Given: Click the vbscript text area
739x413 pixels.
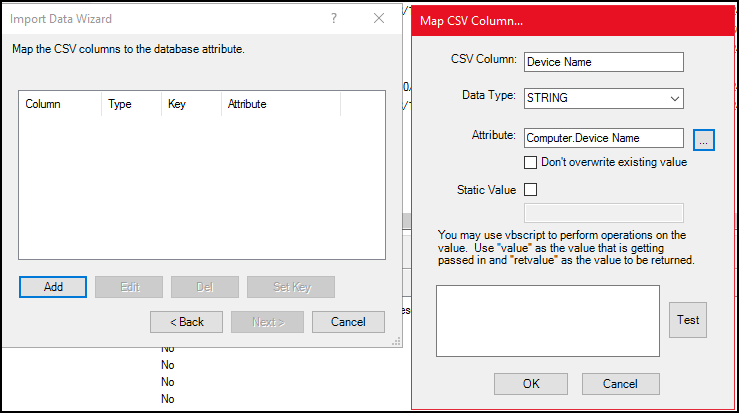Looking at the screenshot, I should 548,320.
